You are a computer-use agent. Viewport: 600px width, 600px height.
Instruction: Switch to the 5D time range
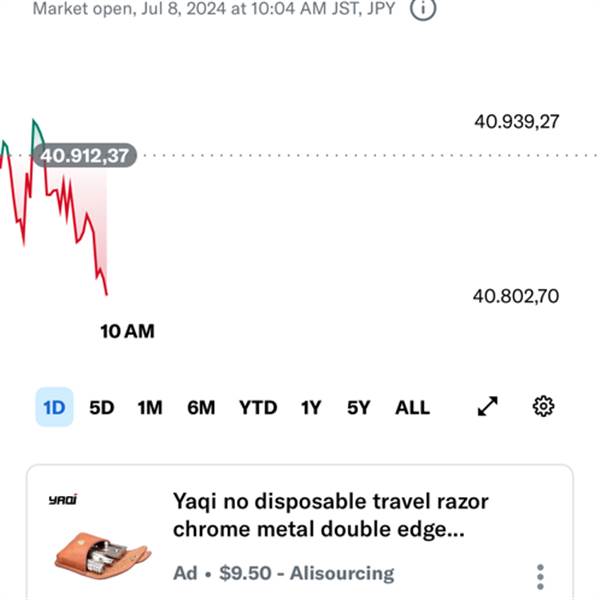(102, 408)
